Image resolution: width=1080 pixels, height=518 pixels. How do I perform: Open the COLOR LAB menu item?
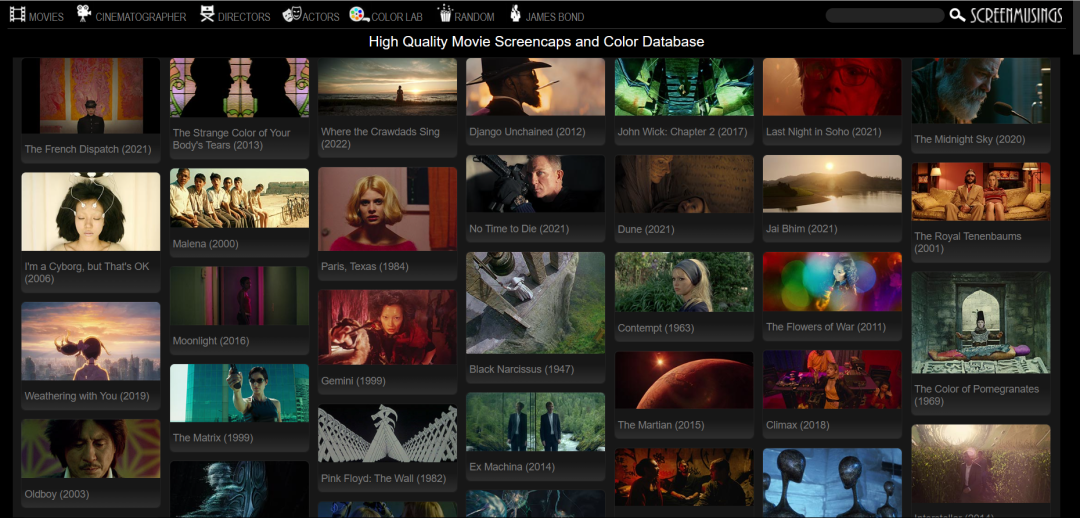pyautogui.click(x=398, y=17)
